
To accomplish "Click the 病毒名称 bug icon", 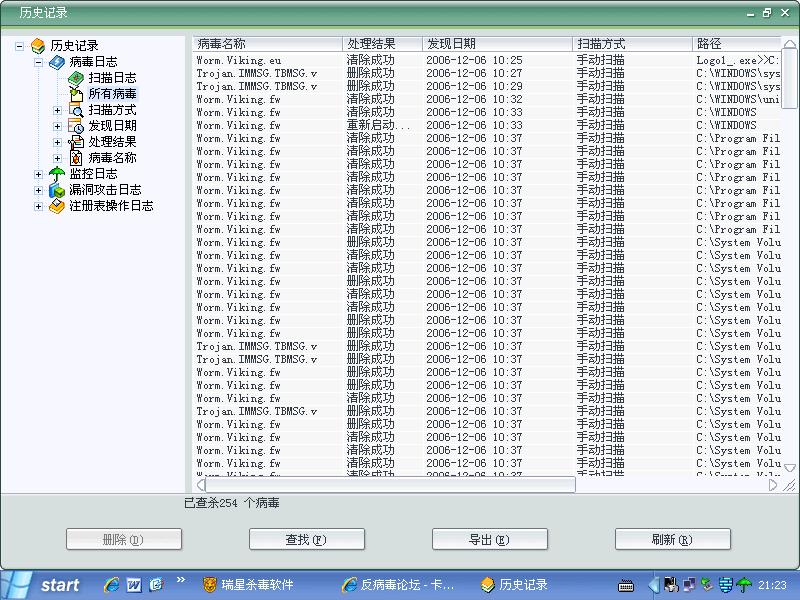I will point(76,158).
